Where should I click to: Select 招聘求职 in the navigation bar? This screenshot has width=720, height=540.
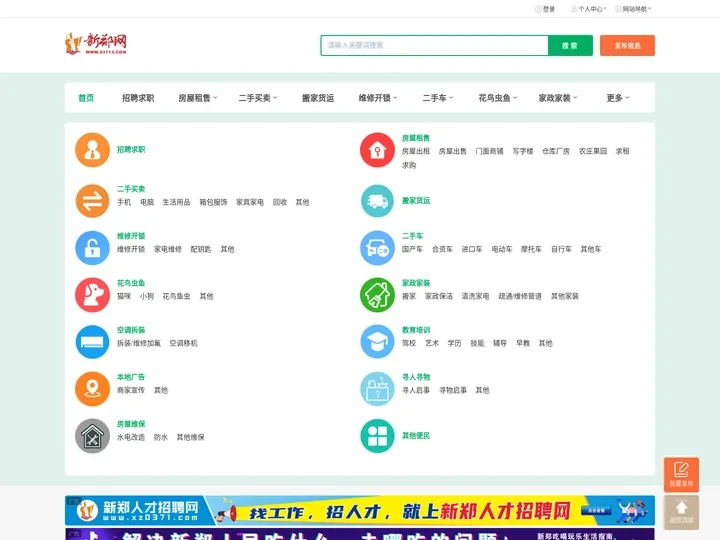[138, 98]
